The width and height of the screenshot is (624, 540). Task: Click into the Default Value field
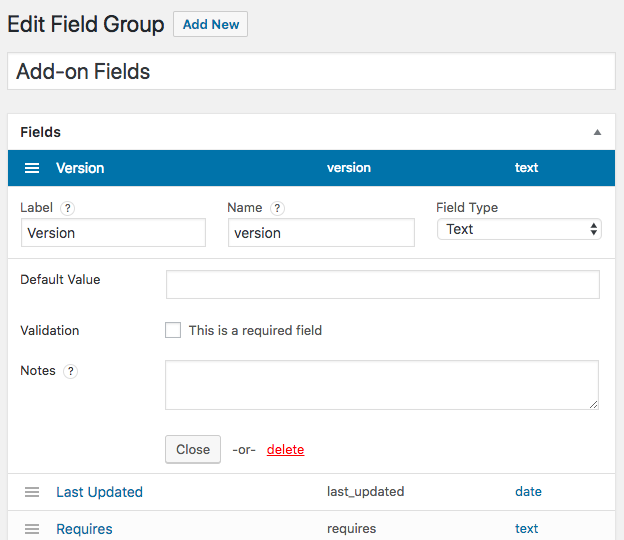382,284
